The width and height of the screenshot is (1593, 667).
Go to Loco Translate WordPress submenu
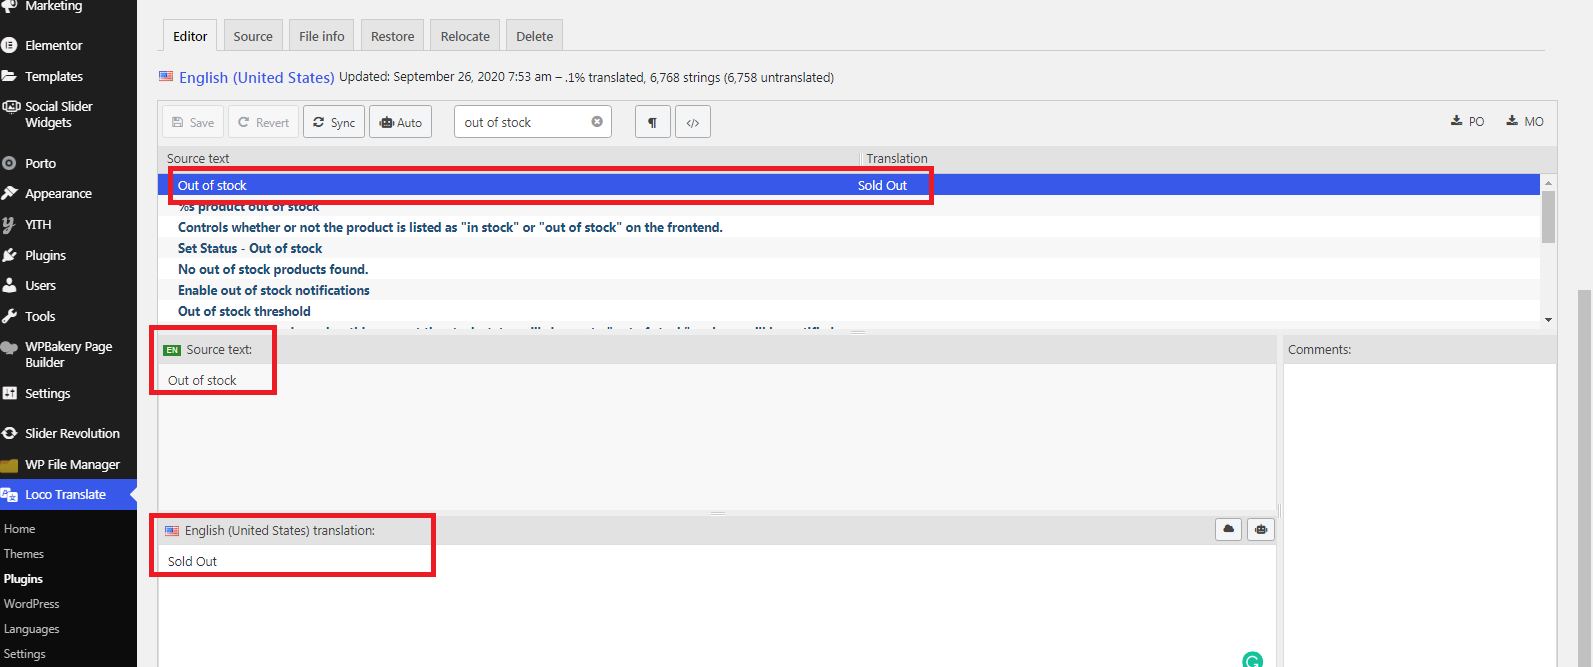click(x=31, y=604)
